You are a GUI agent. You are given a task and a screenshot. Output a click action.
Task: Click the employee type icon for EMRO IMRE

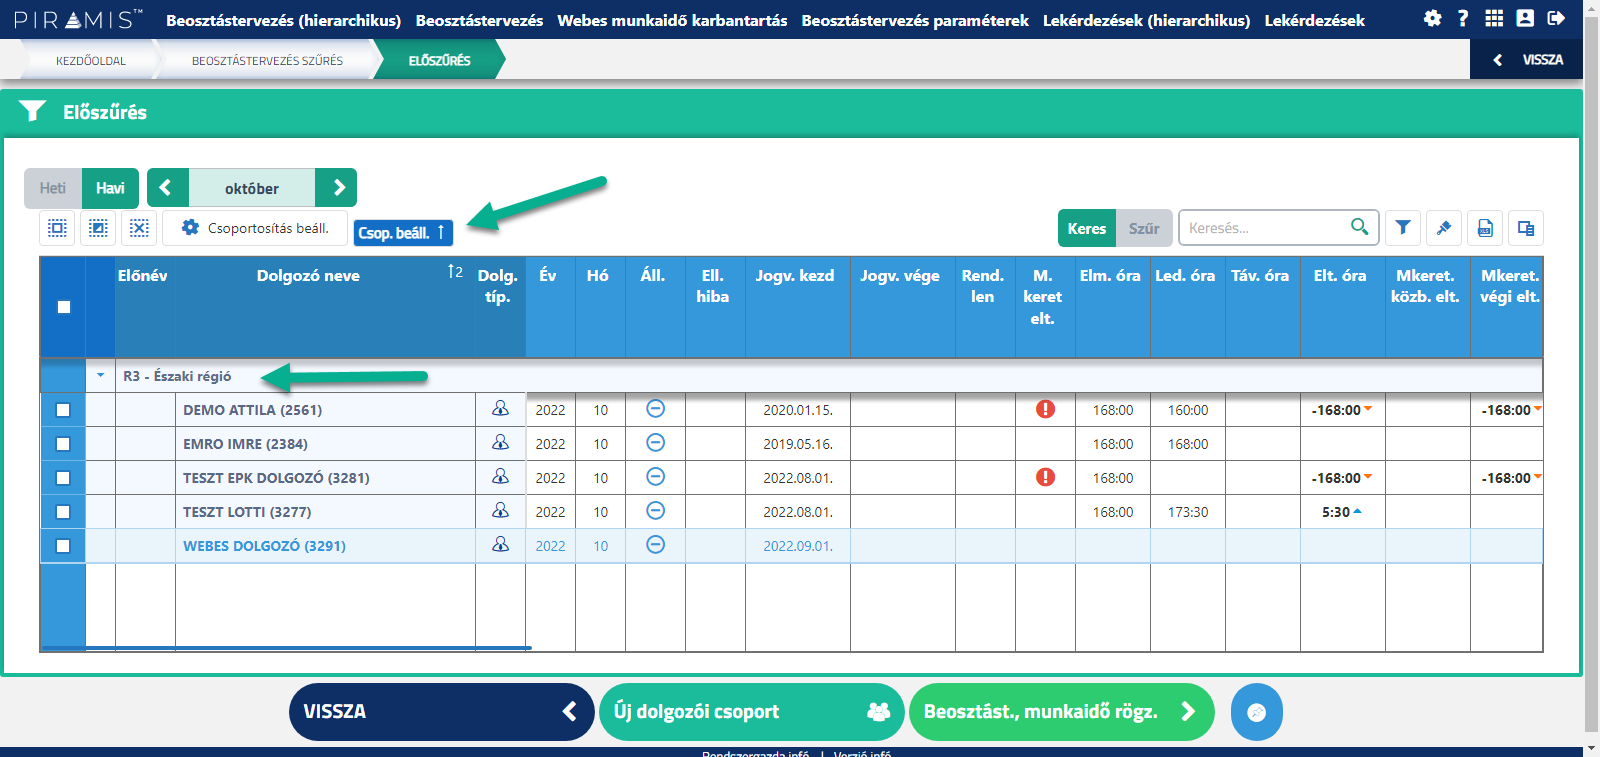click(500, 443)
